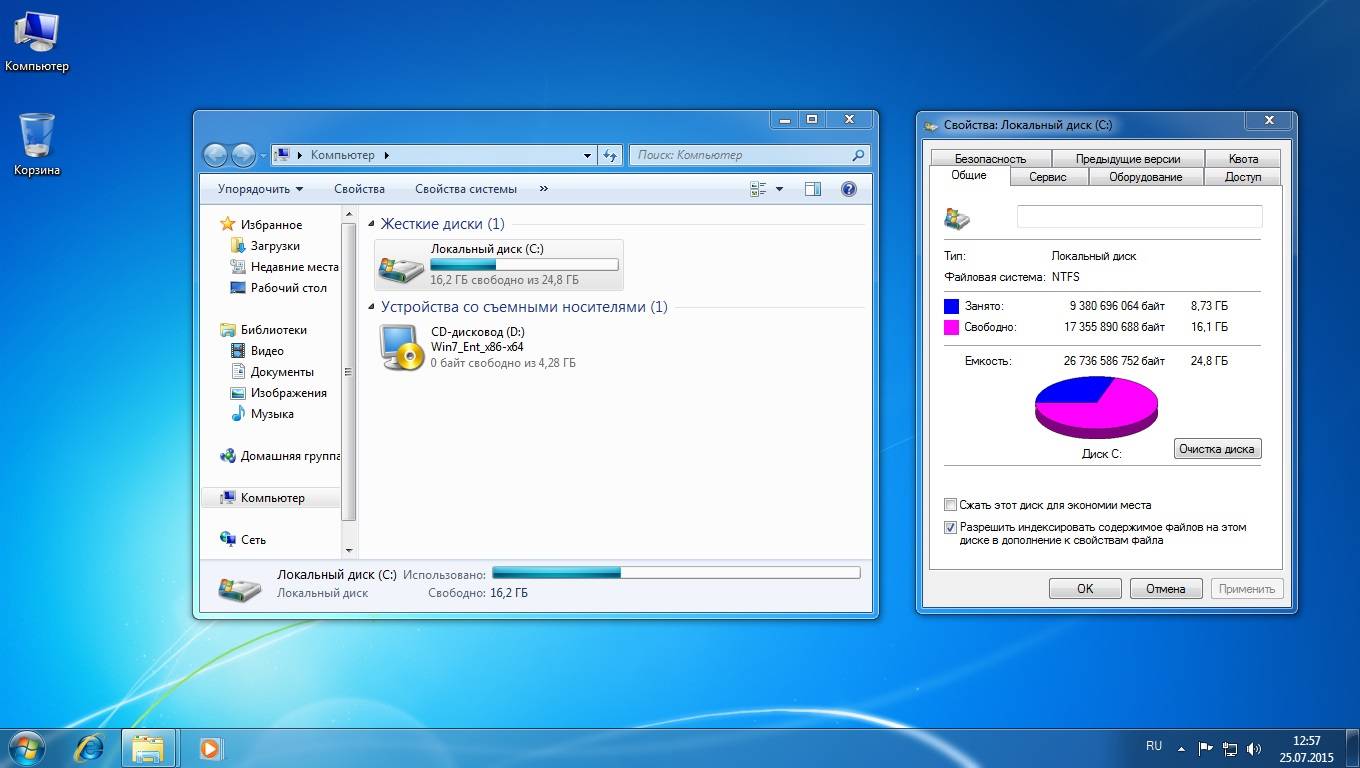1360x768 pixels.
Task: Open the Компьютер desktop icon
Action: [x=37, y=33]
